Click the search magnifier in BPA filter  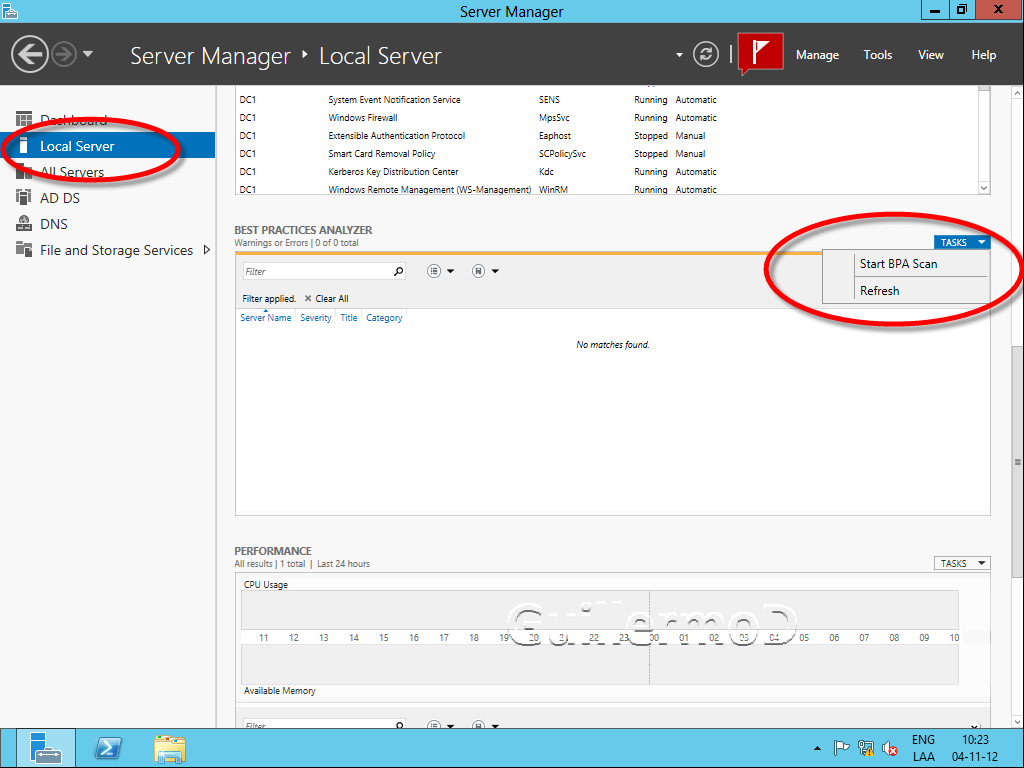(x=398, y=271)
